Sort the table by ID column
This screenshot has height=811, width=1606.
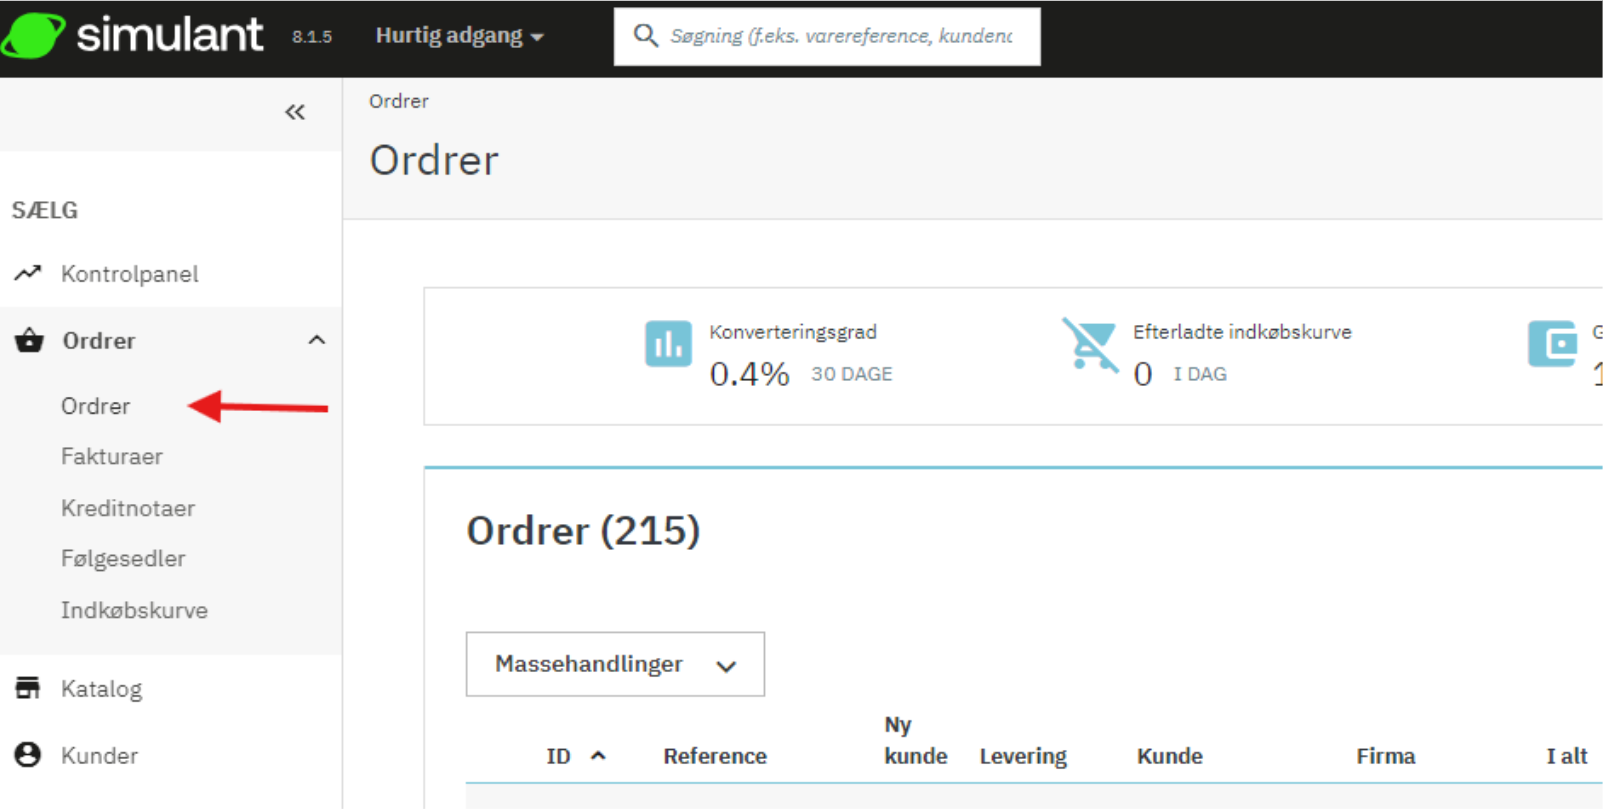tap(559, 756)
